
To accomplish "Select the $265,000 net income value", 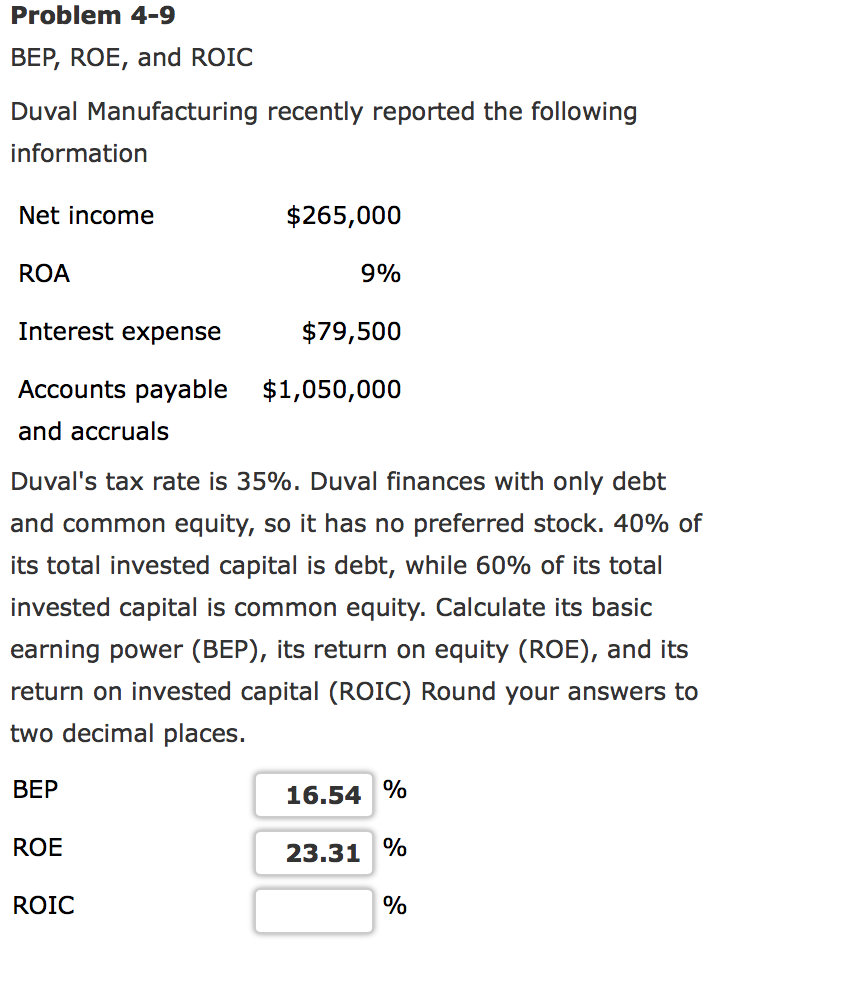I will (x=343, y=216).
